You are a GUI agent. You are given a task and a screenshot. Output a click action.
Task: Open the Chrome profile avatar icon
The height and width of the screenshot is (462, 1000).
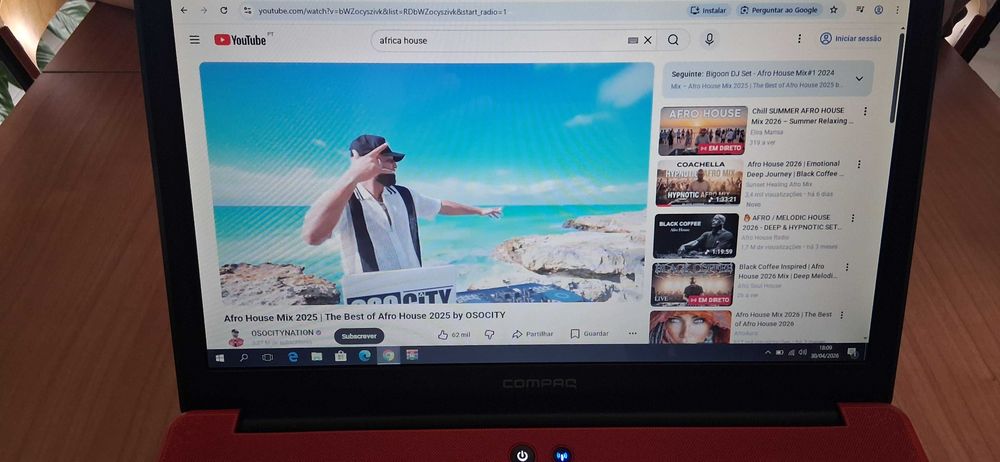[x=879, y=10]
